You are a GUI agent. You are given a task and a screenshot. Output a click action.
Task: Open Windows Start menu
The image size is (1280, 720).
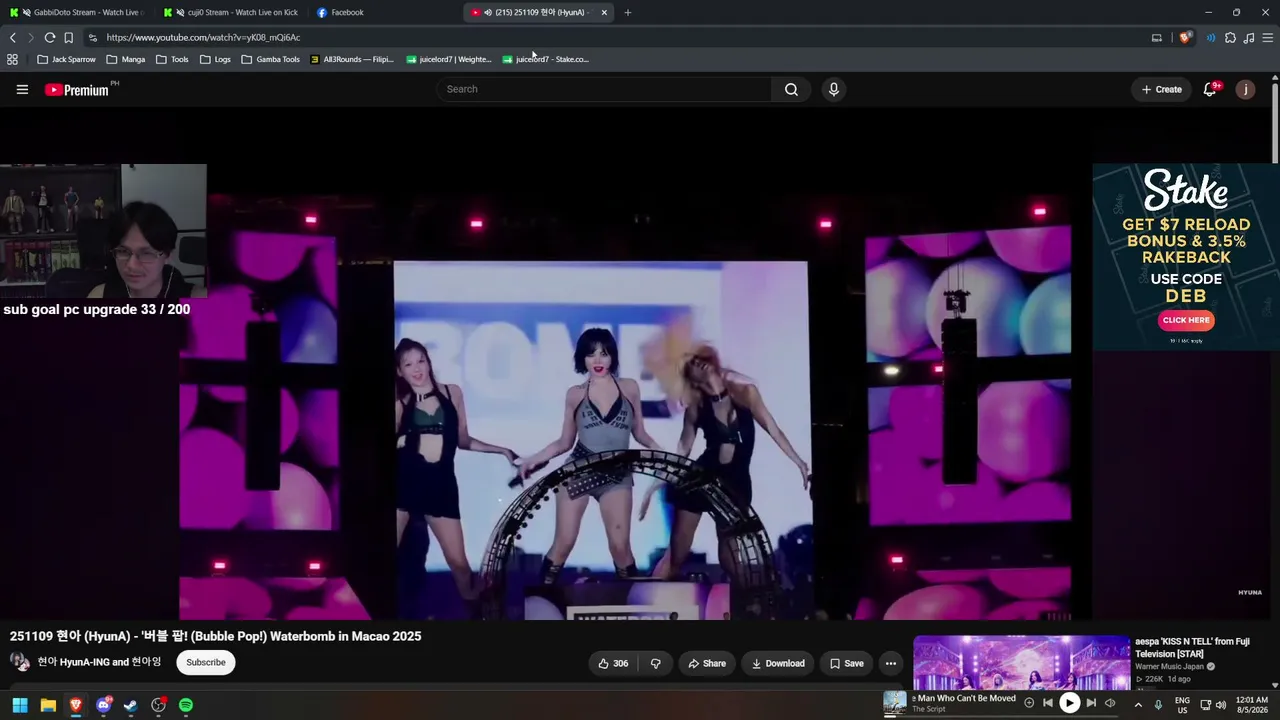(19, 705)
